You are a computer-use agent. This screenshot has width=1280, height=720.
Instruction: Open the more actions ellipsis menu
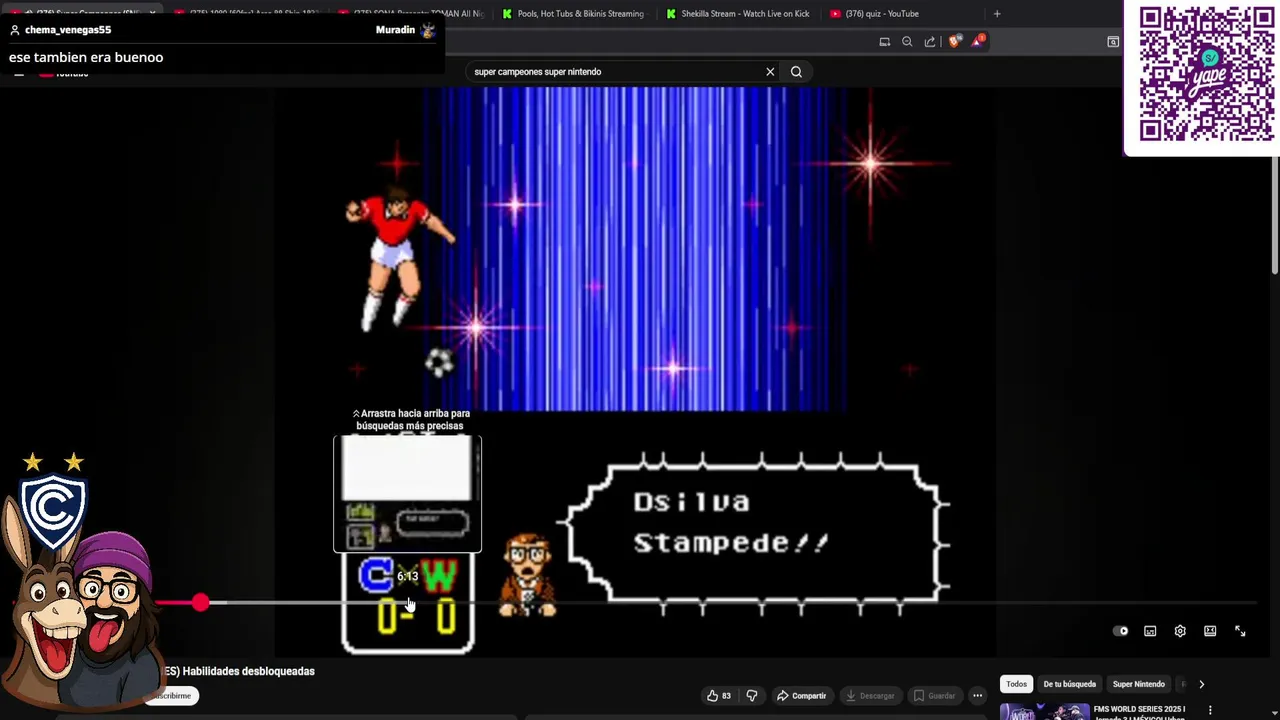pyautogui.click(x=978, y=696)
